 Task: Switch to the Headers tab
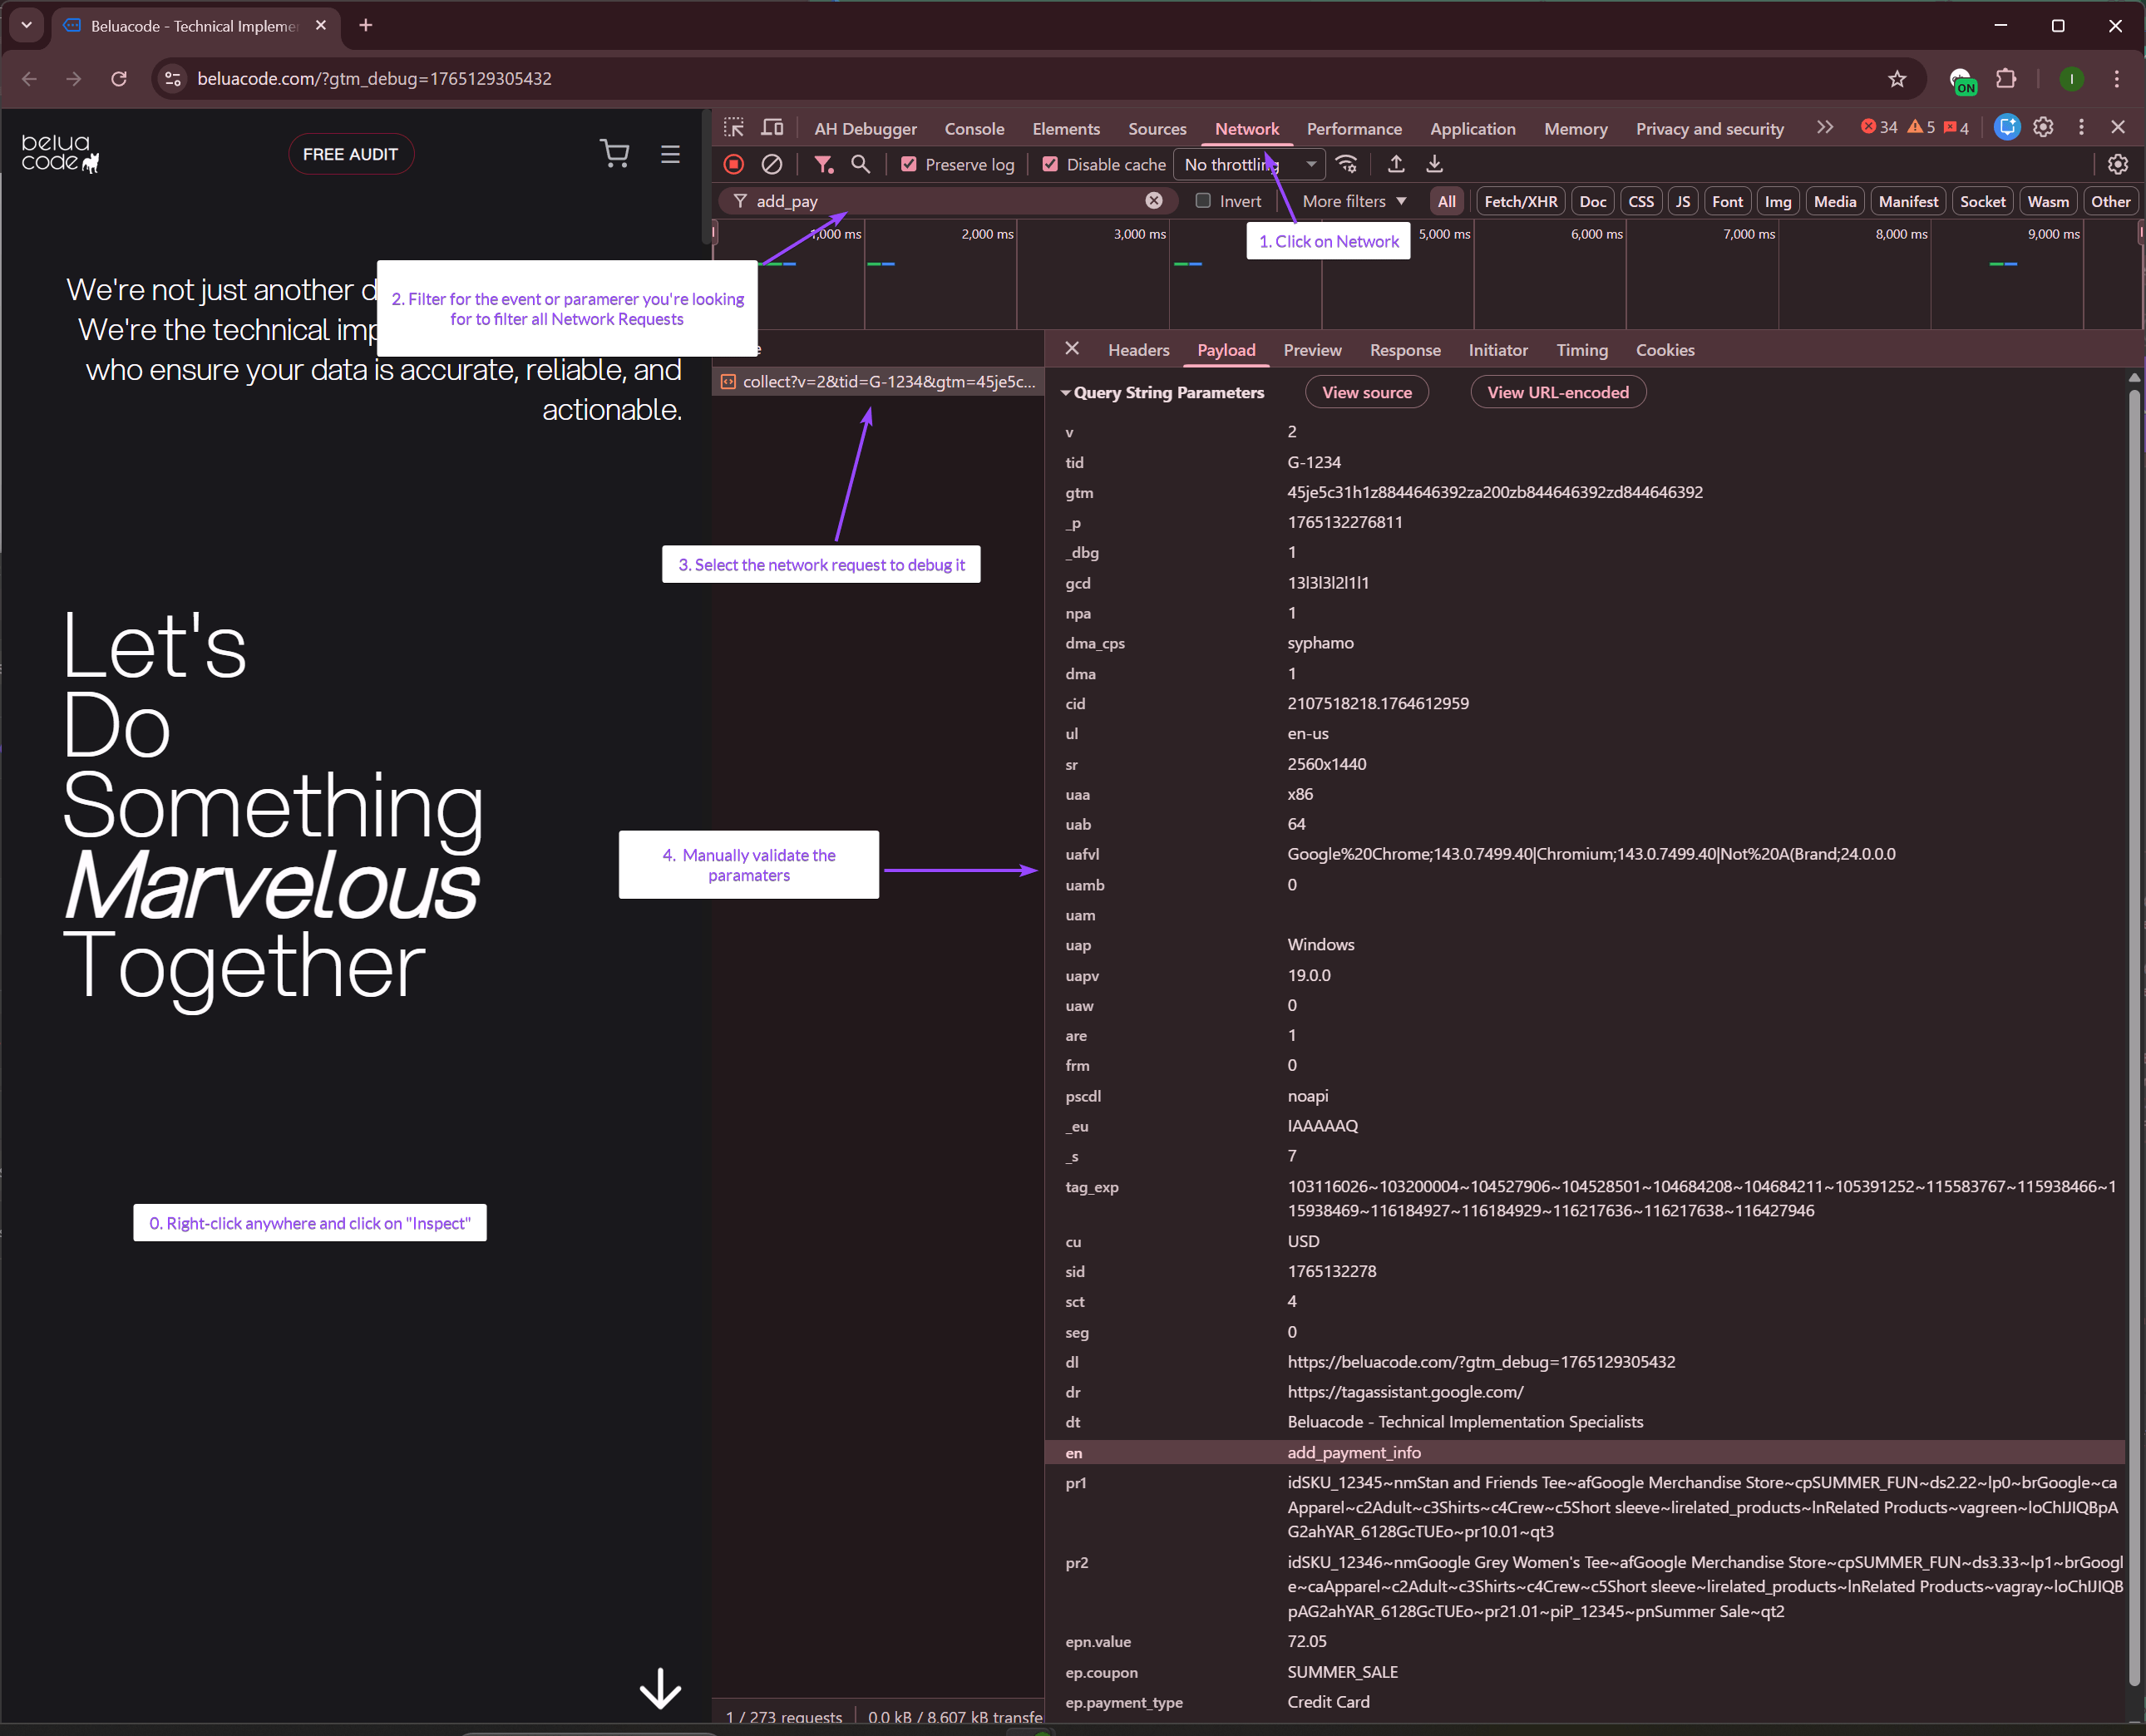1138,350
